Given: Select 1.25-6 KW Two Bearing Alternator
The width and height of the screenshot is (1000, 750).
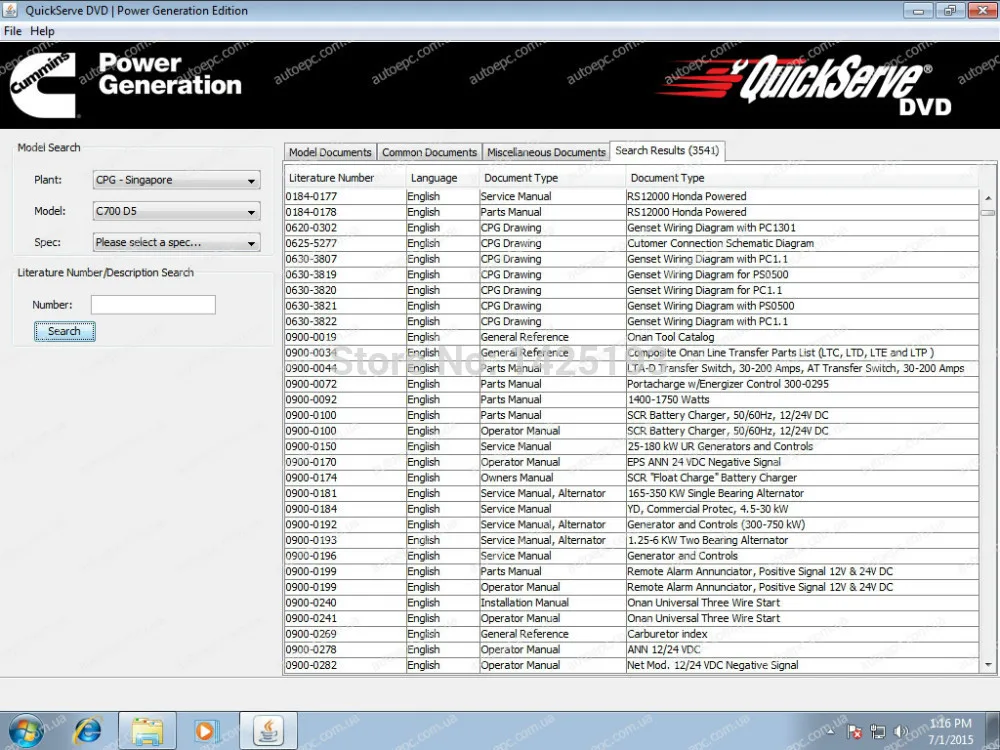Looking at the screenshot, I should pos(707,540).
